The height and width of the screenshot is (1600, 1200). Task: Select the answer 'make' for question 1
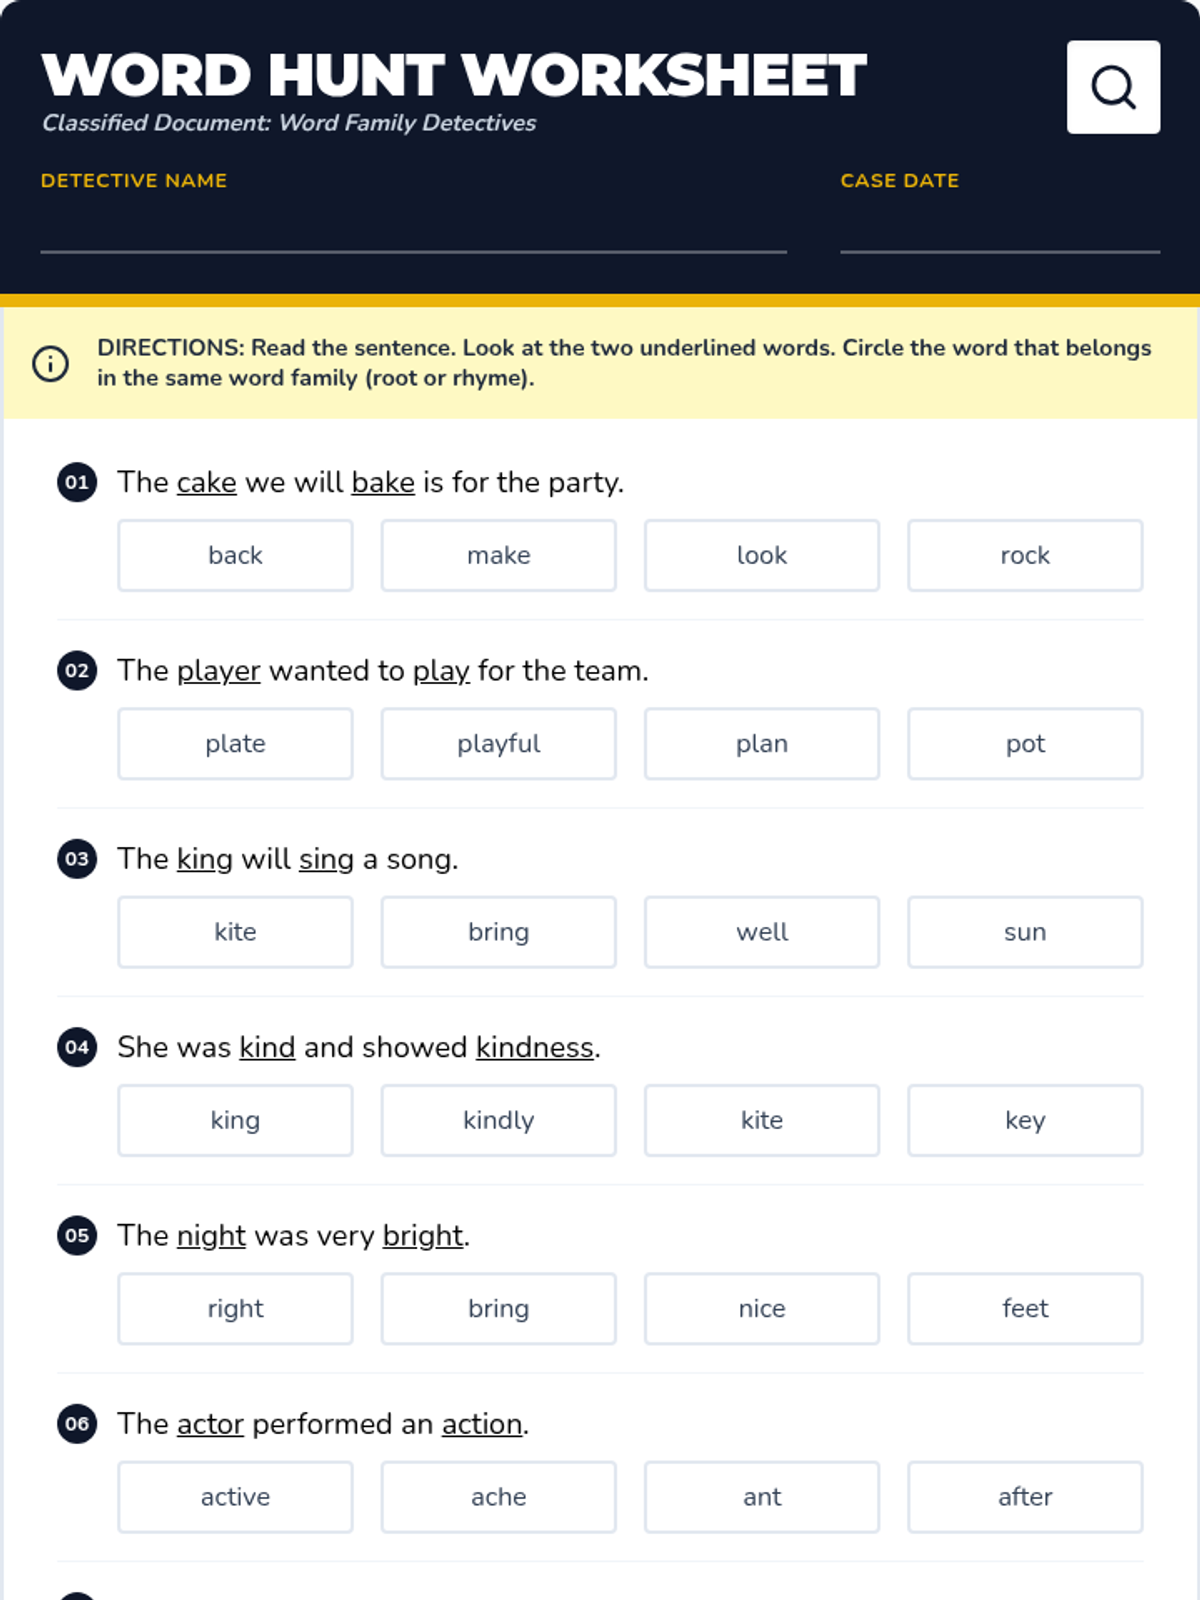(498, 555)
